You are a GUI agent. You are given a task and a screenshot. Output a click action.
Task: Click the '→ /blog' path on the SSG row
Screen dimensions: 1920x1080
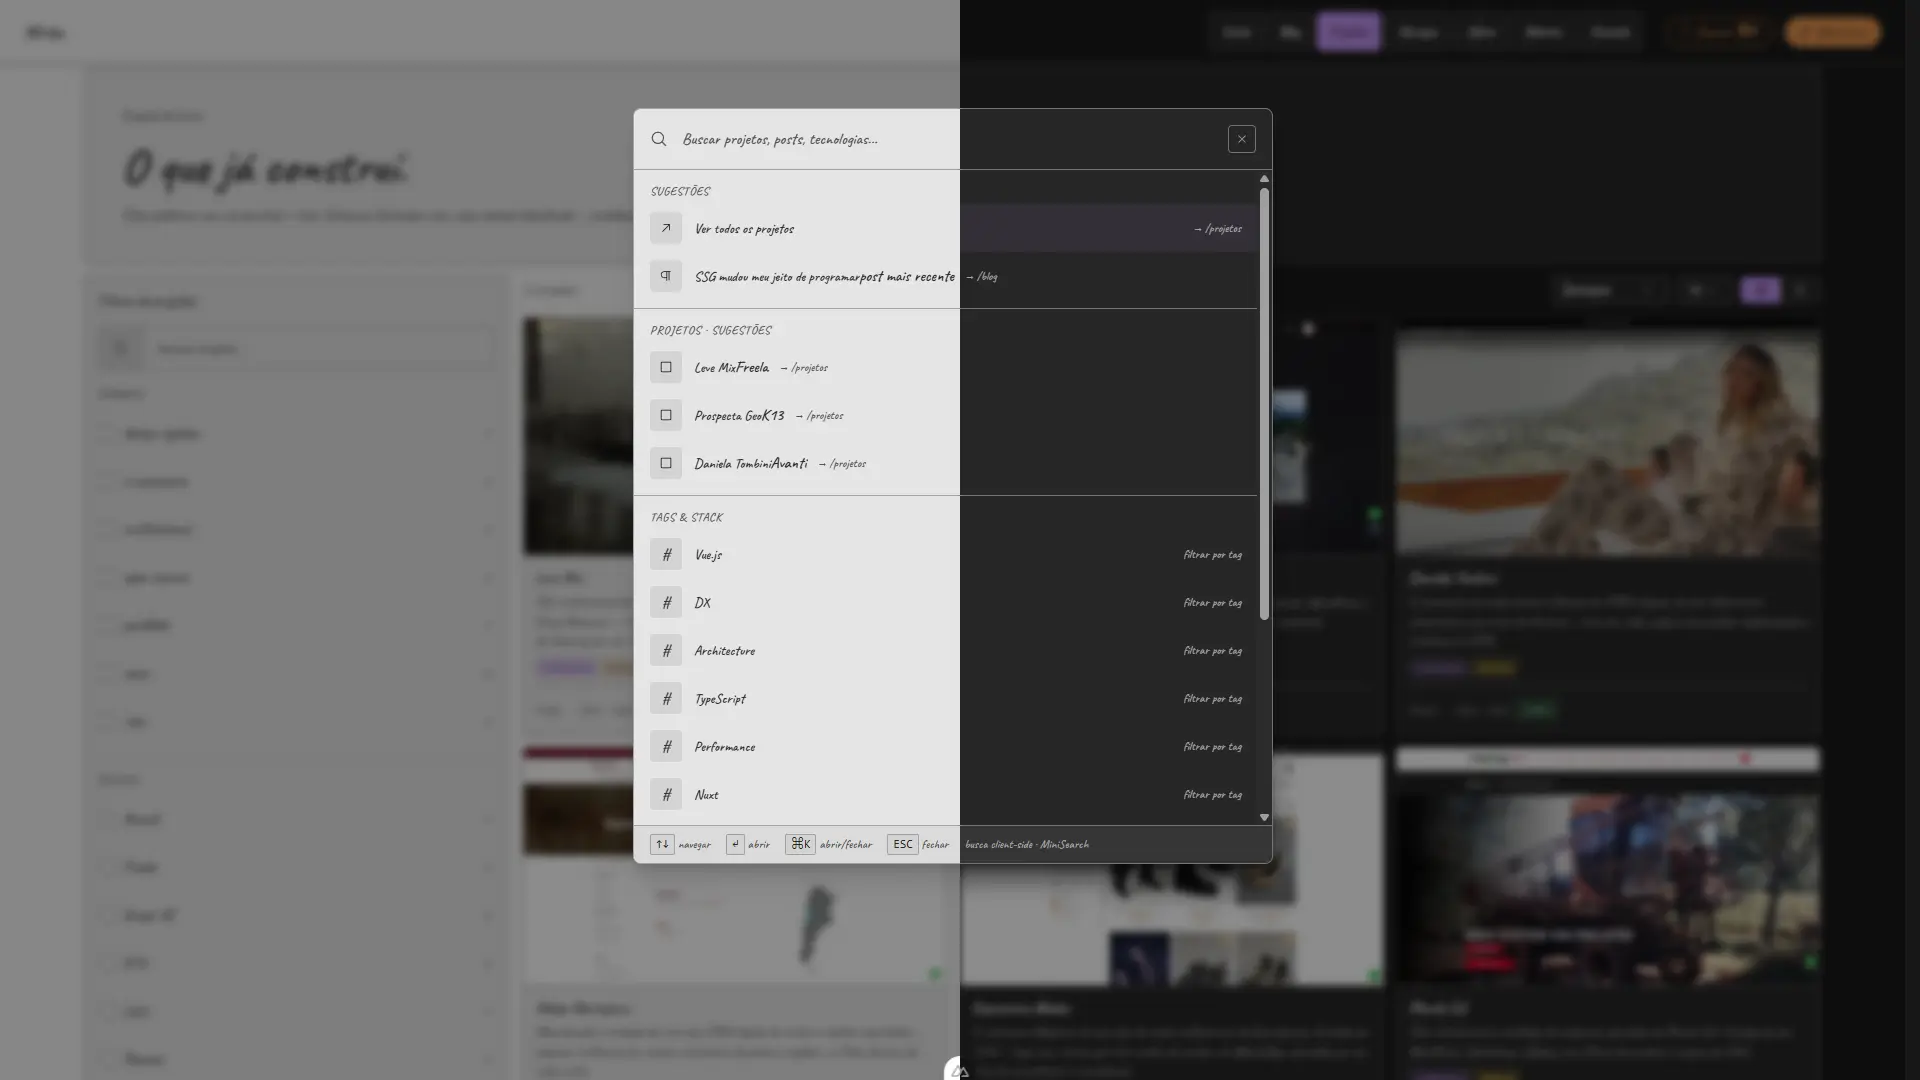click(x=981, y=277)
